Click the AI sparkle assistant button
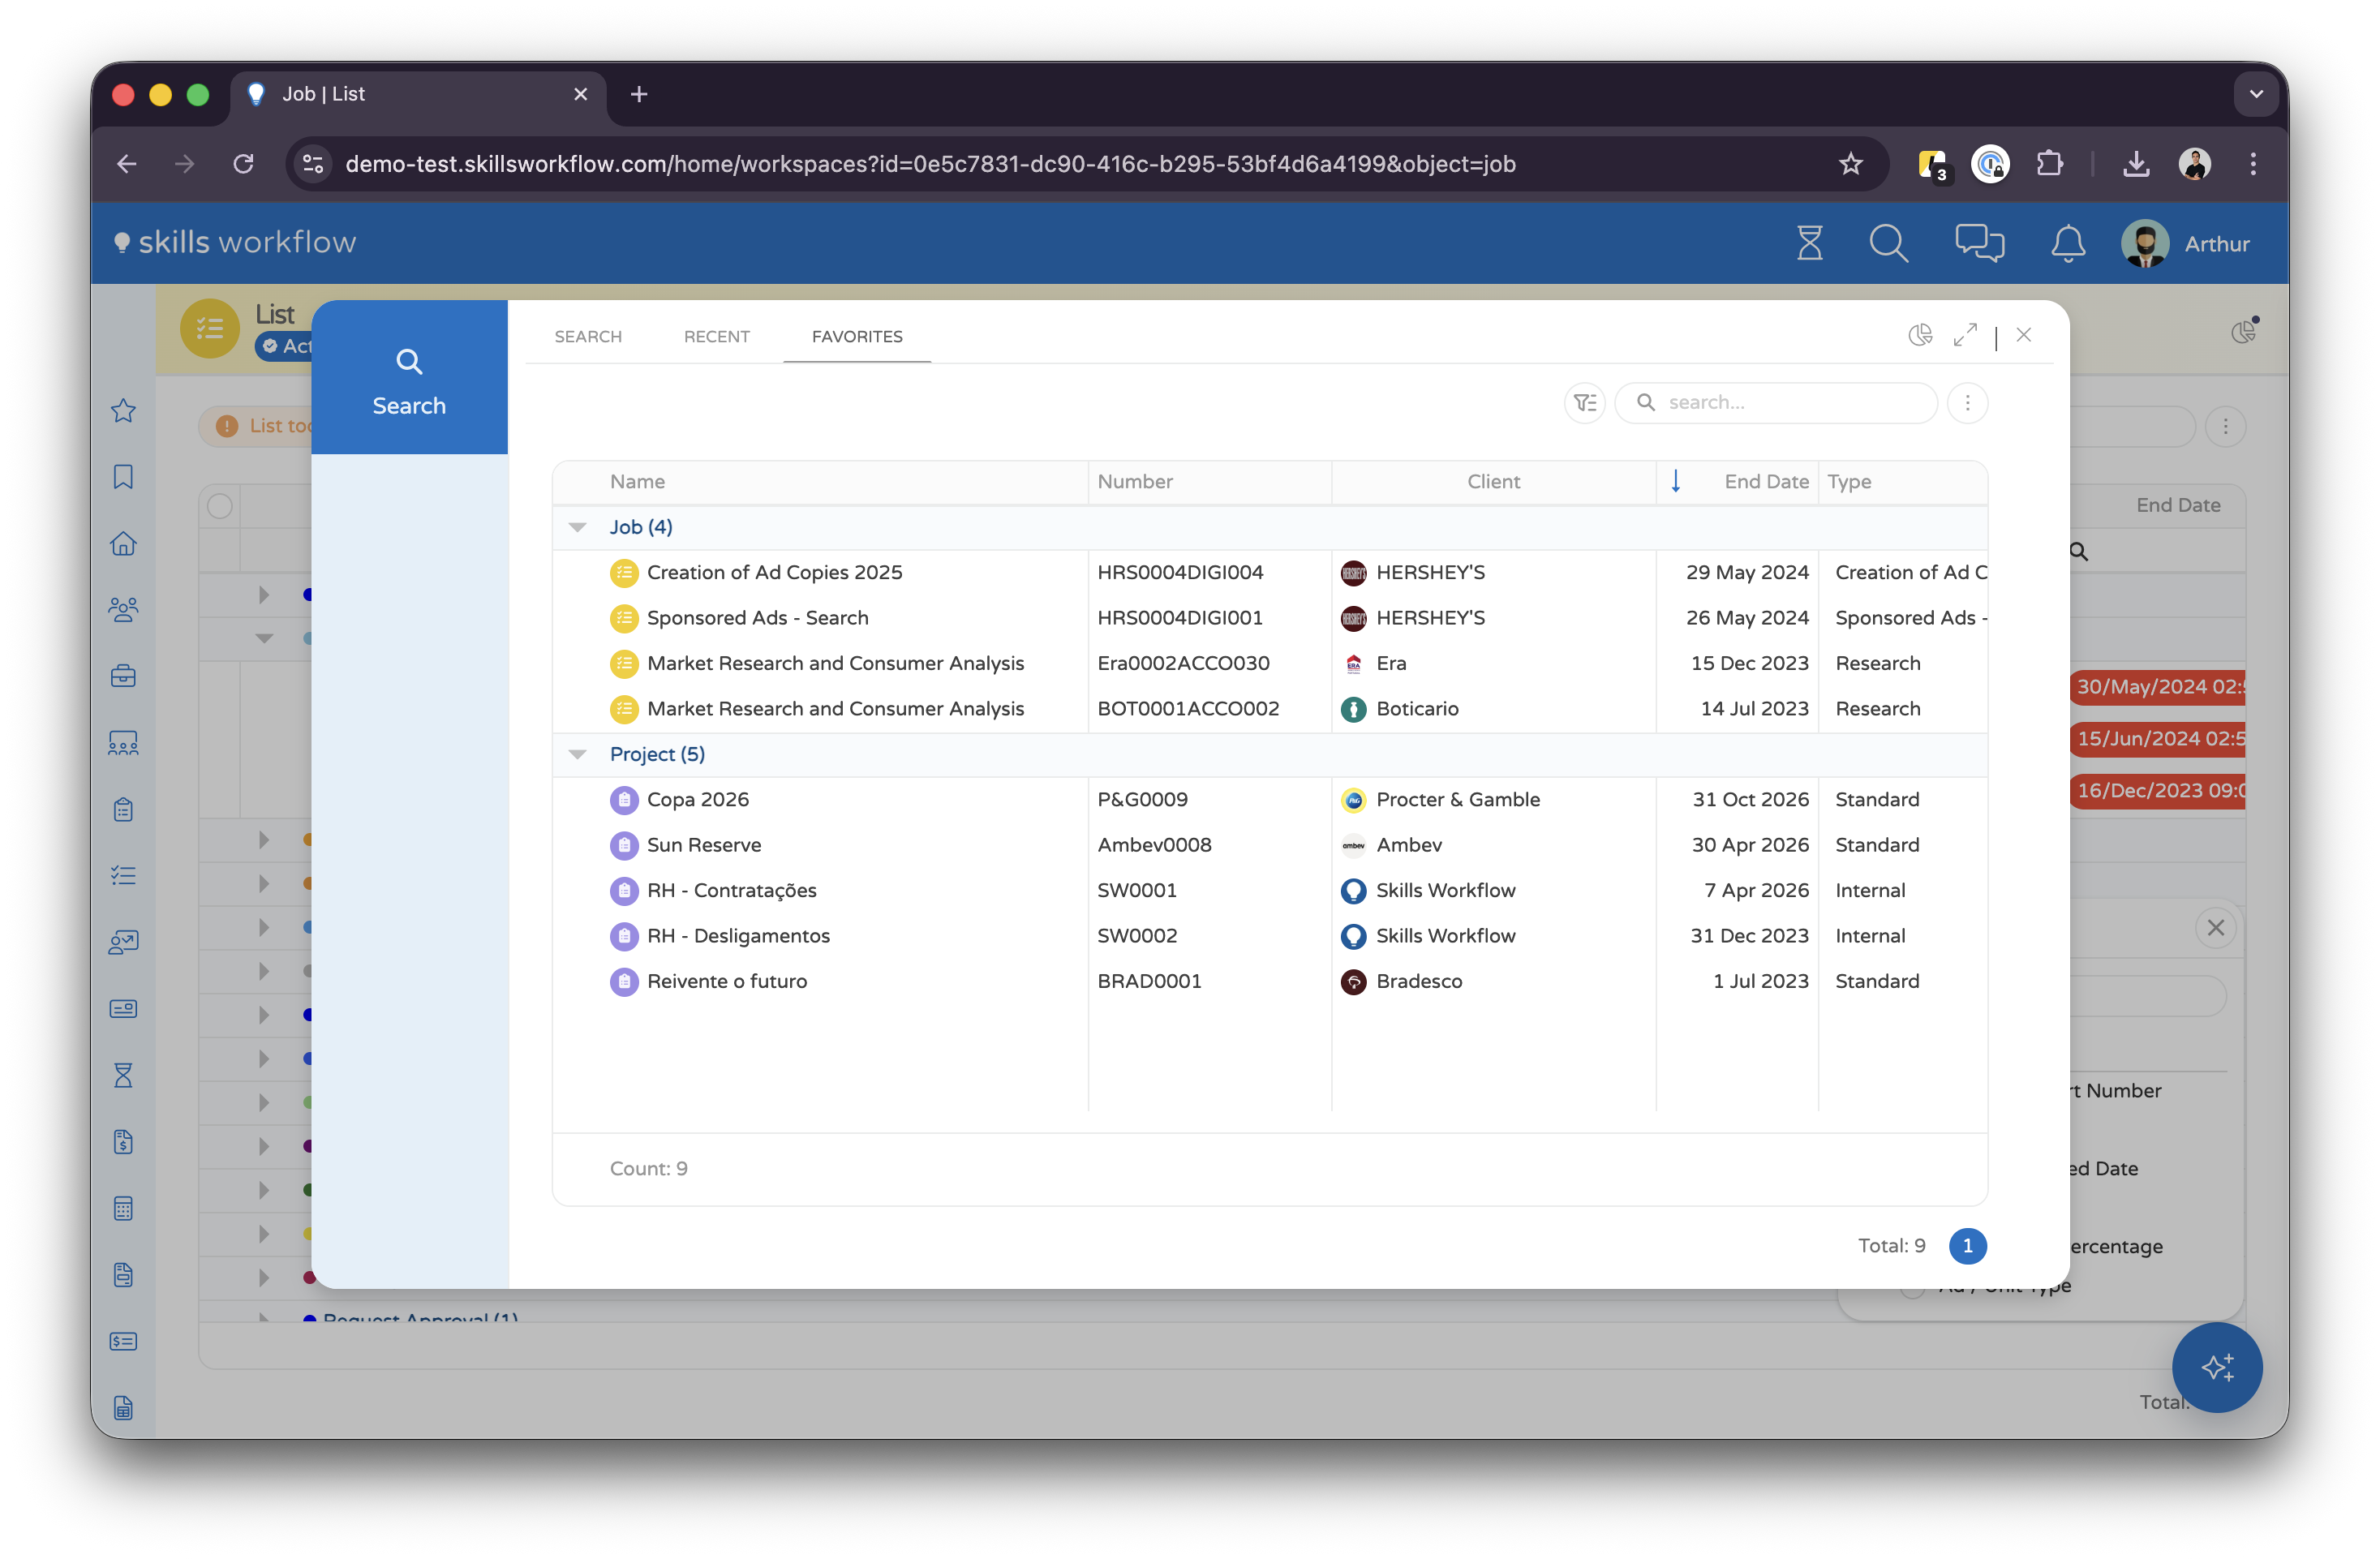 tap(2216, 1366)
